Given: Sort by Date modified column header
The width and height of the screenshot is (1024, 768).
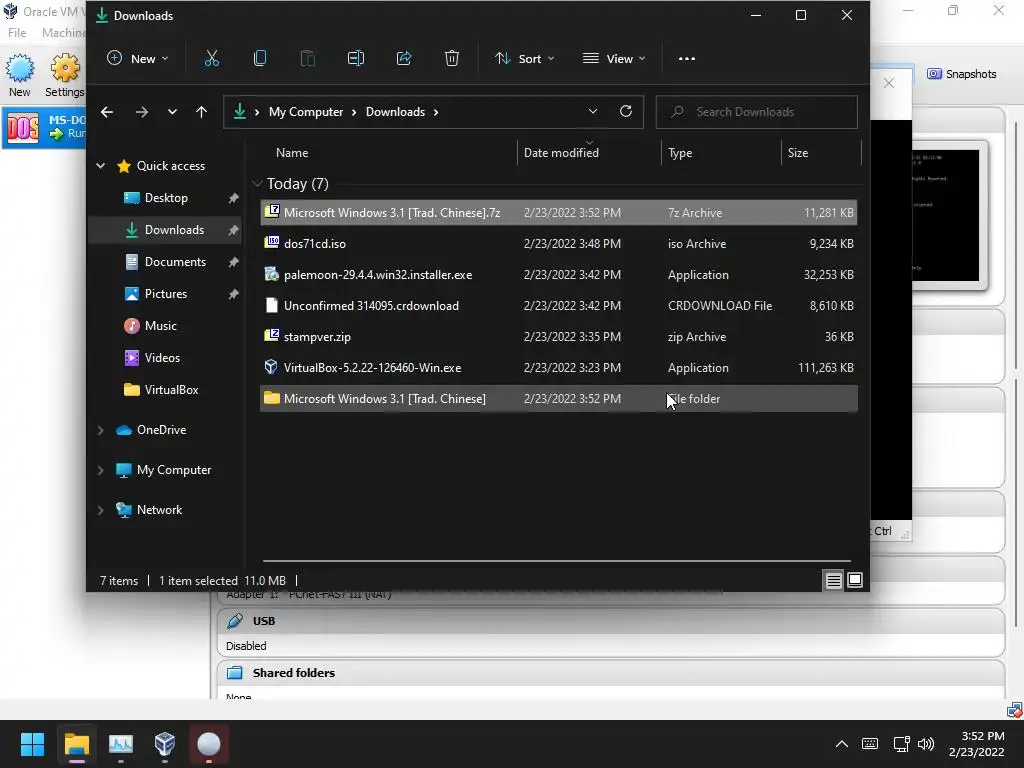Looking at the screenshot, I should pyautogui.click(x=561, y=153).
